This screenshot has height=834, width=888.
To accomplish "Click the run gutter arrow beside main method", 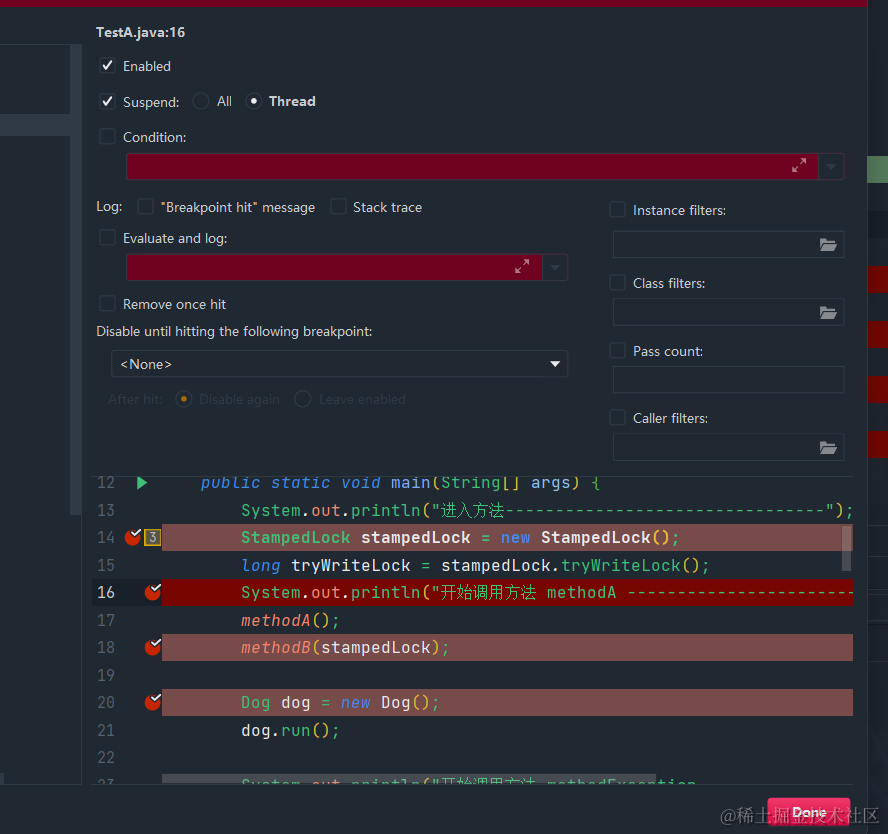I will 142,483.
